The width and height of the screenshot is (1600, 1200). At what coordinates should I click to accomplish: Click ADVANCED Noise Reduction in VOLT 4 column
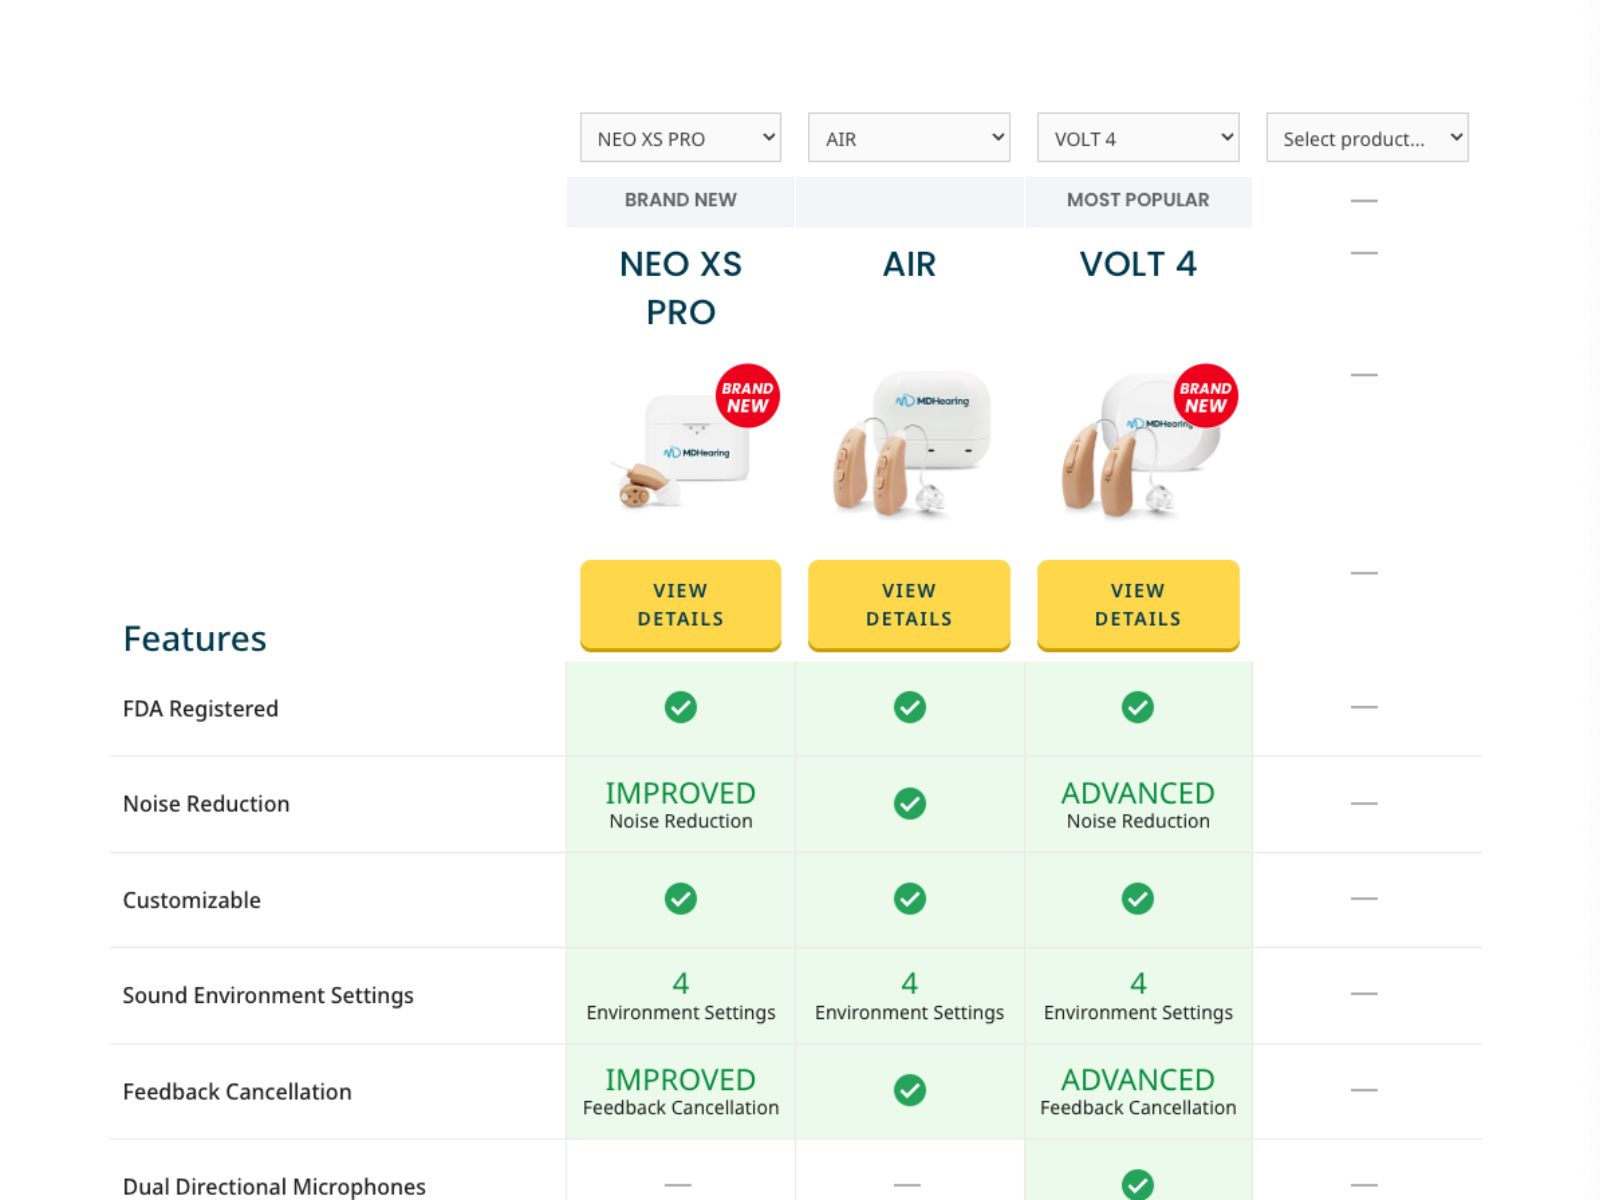[x=1138, y=805]
